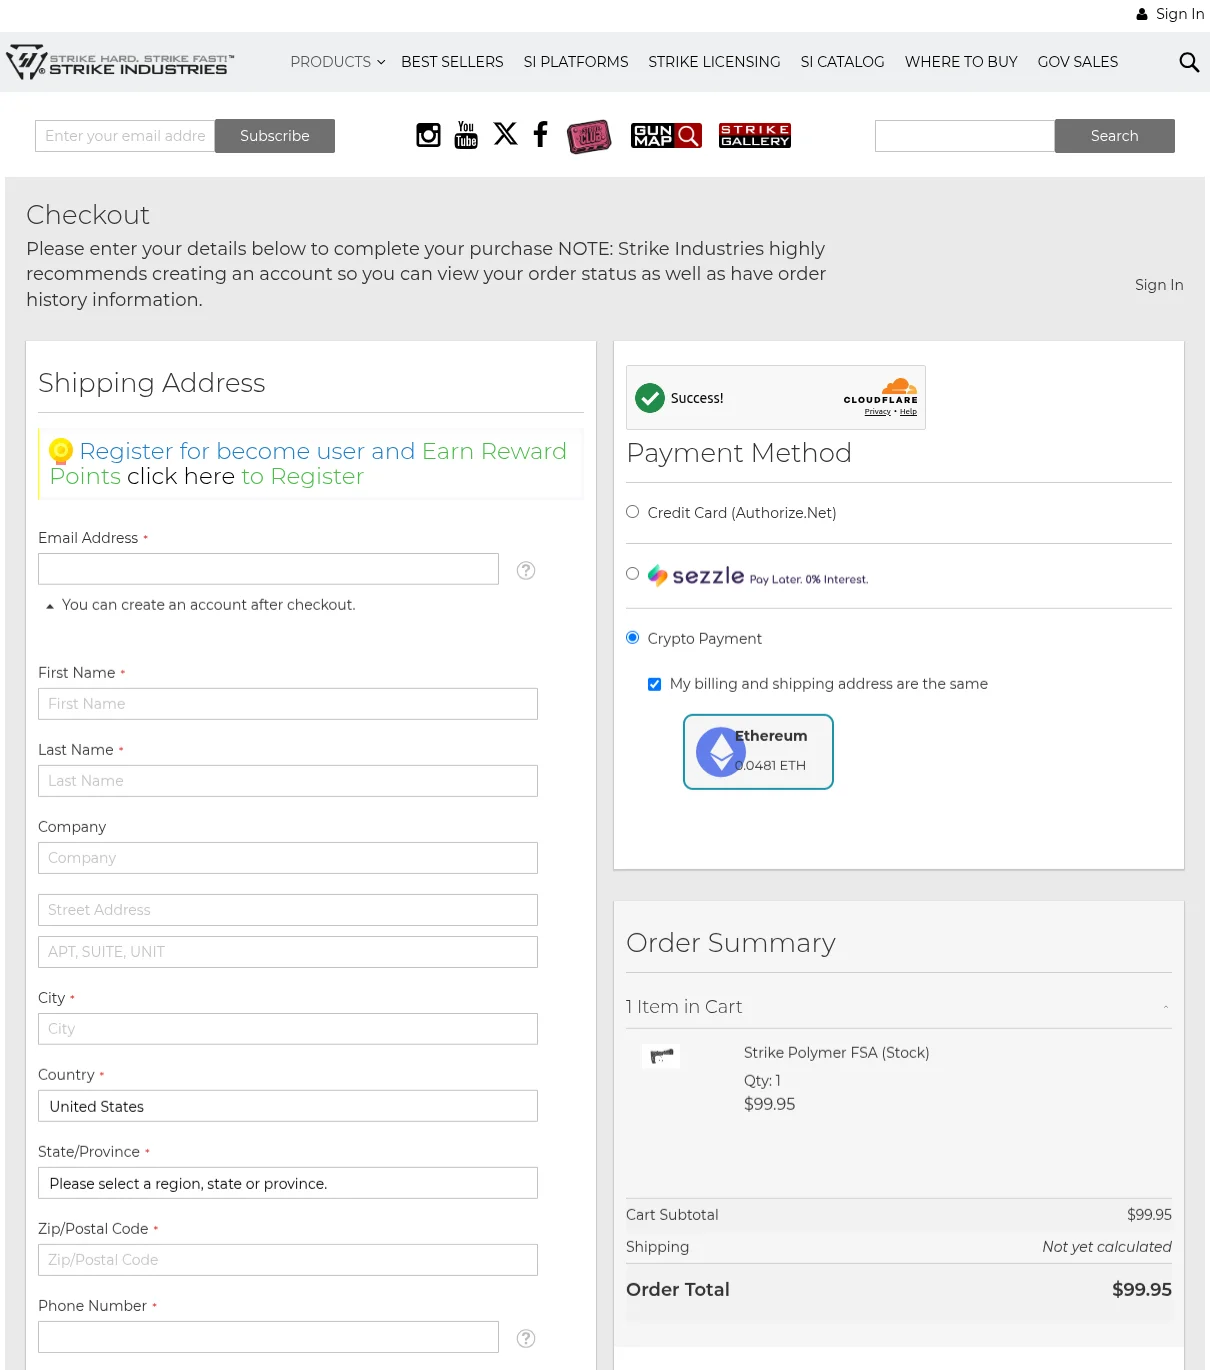Click the X (Twitter) icon
The image size is (1210, 1370).
[506, 134]
